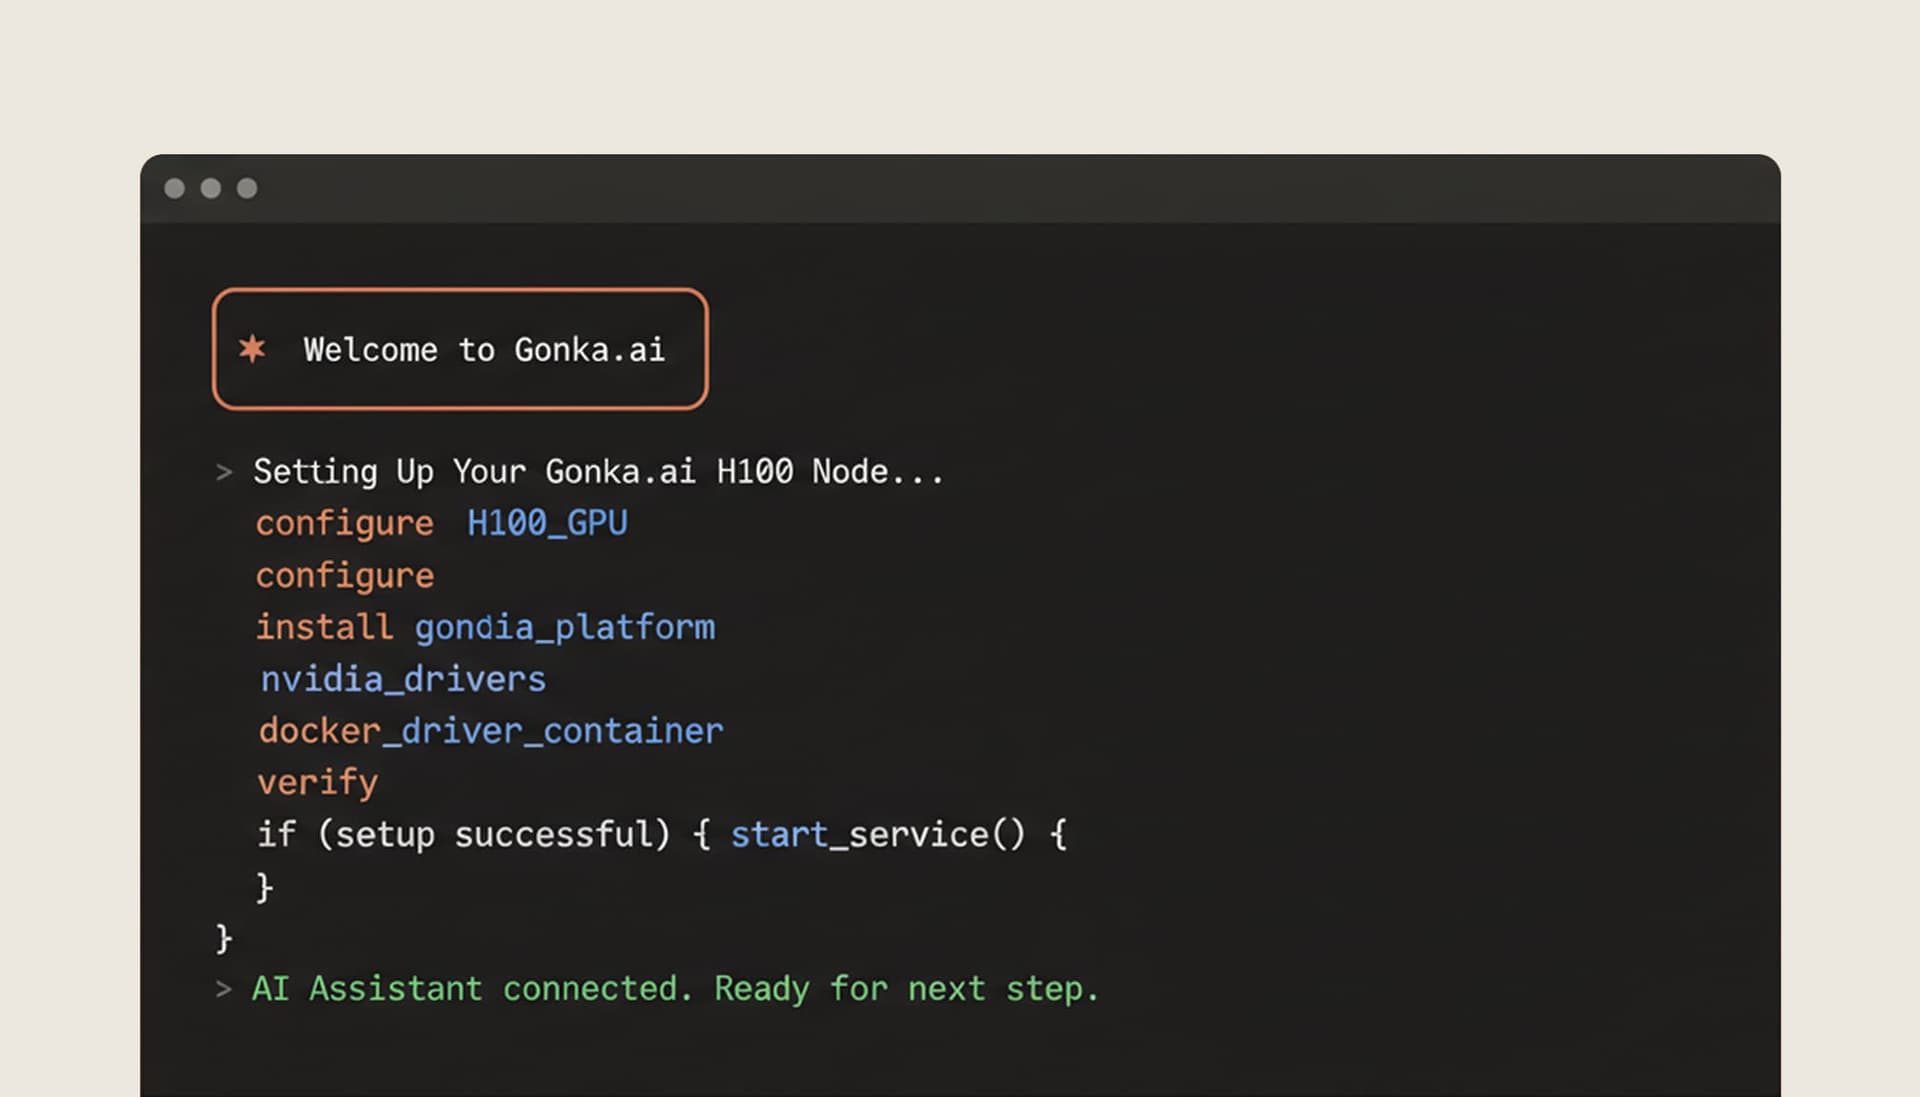Image resolution: width=1920 pixels, height=1097 pixels.
Task: Select the 'configure H100_GPU' command line
Action: point(441,523)
